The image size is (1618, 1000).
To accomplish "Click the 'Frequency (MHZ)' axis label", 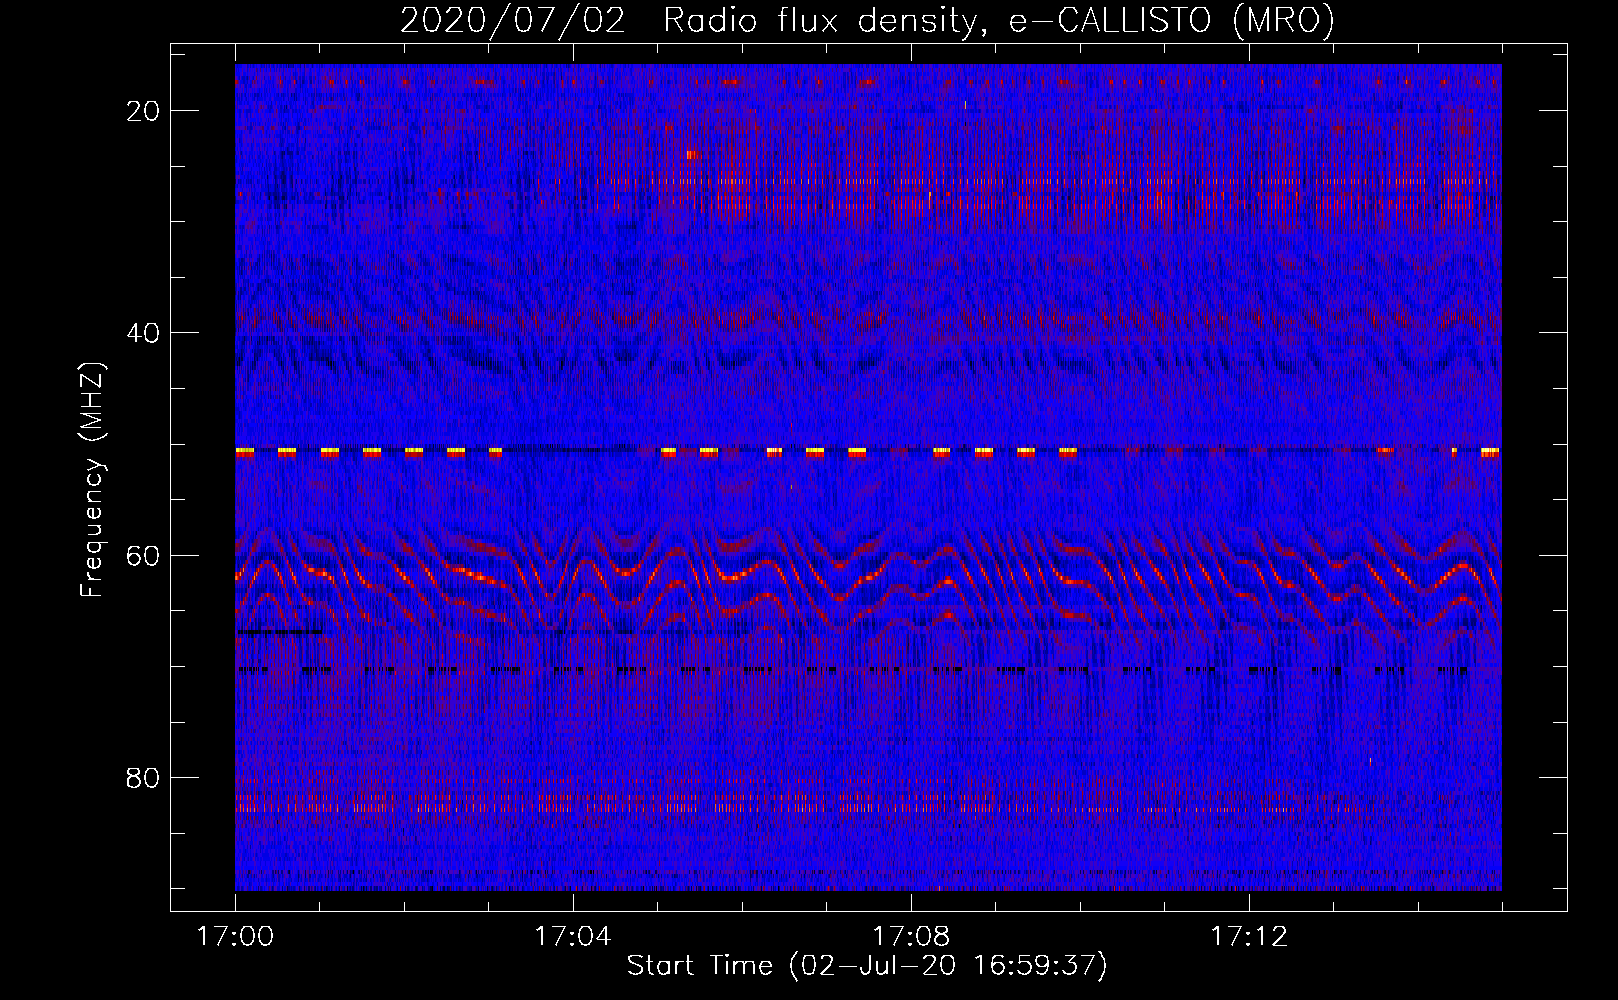I will 92,480.
